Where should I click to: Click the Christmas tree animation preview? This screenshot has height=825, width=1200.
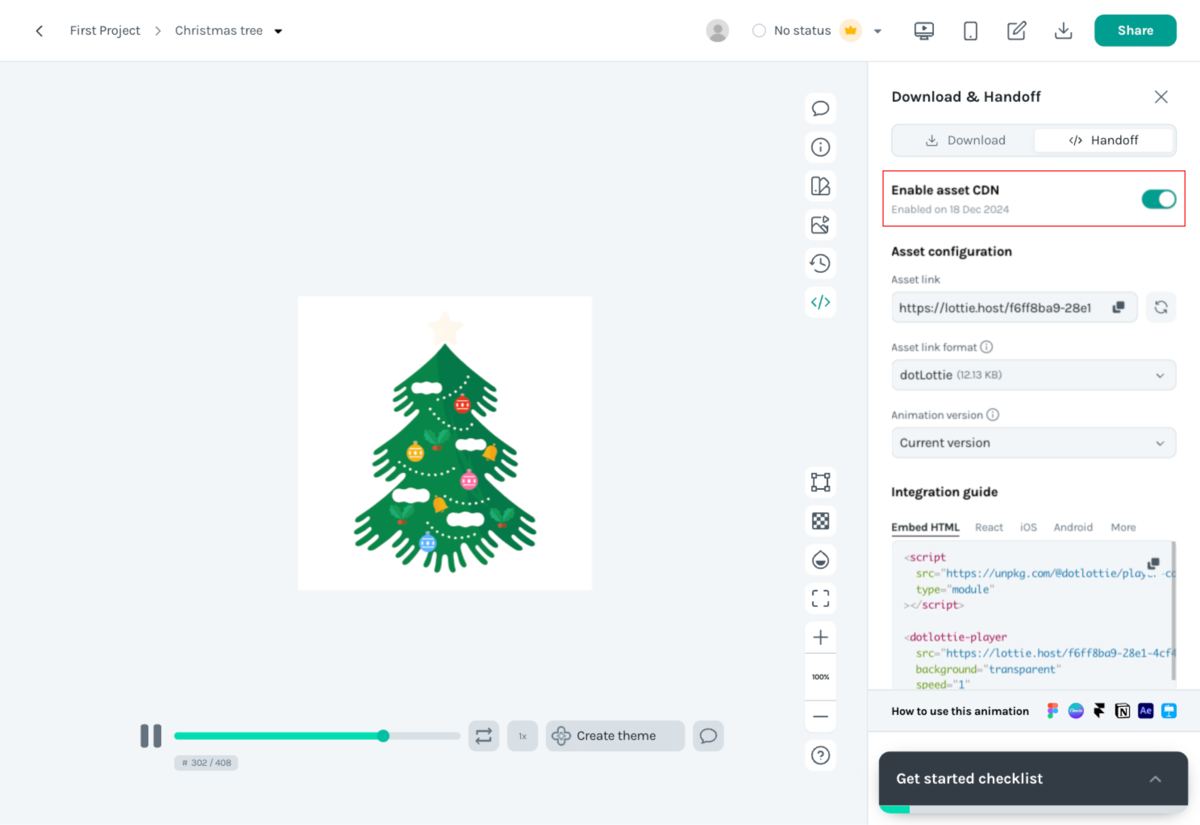click(x=445, y=443)
